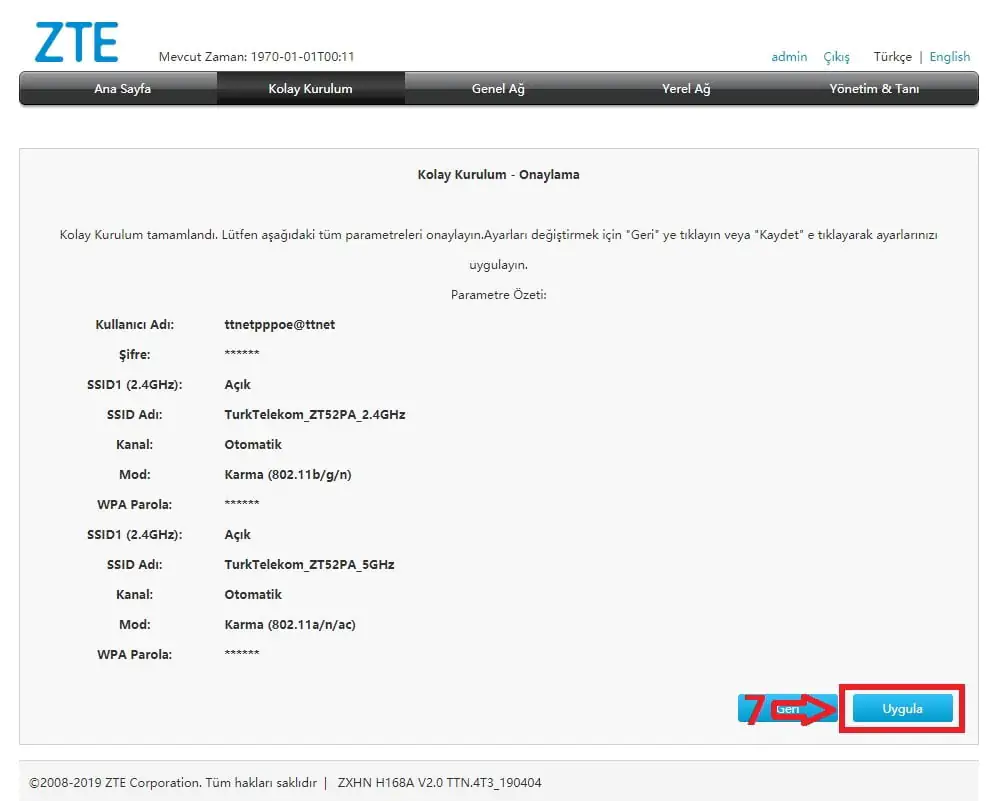Click the admin user link
This screenshot has width=988, height=801.
coord(789,57)
